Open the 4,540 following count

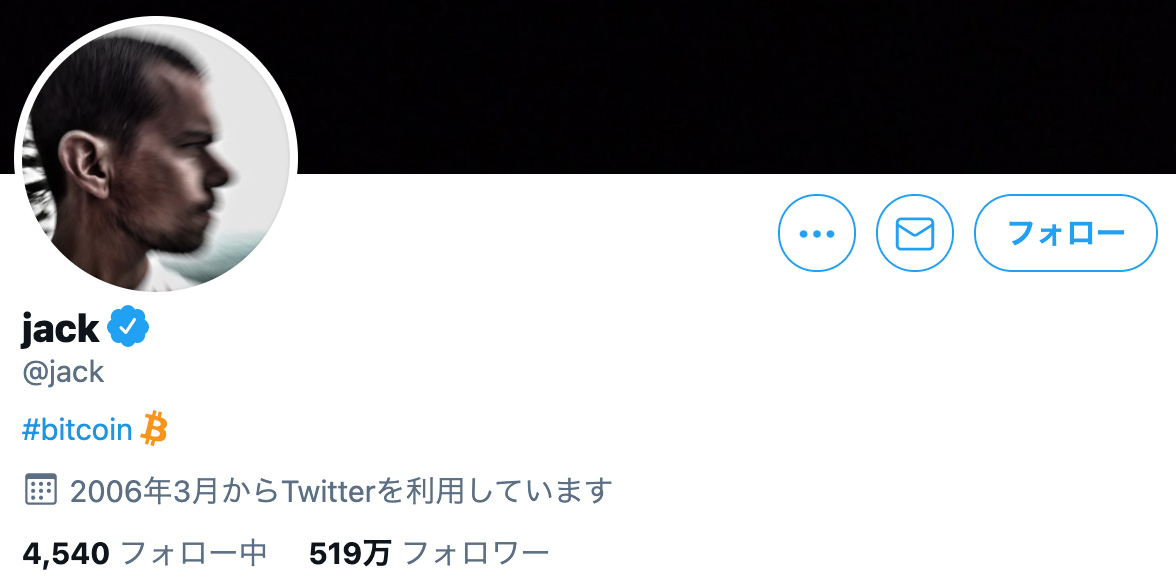(66, 554)
